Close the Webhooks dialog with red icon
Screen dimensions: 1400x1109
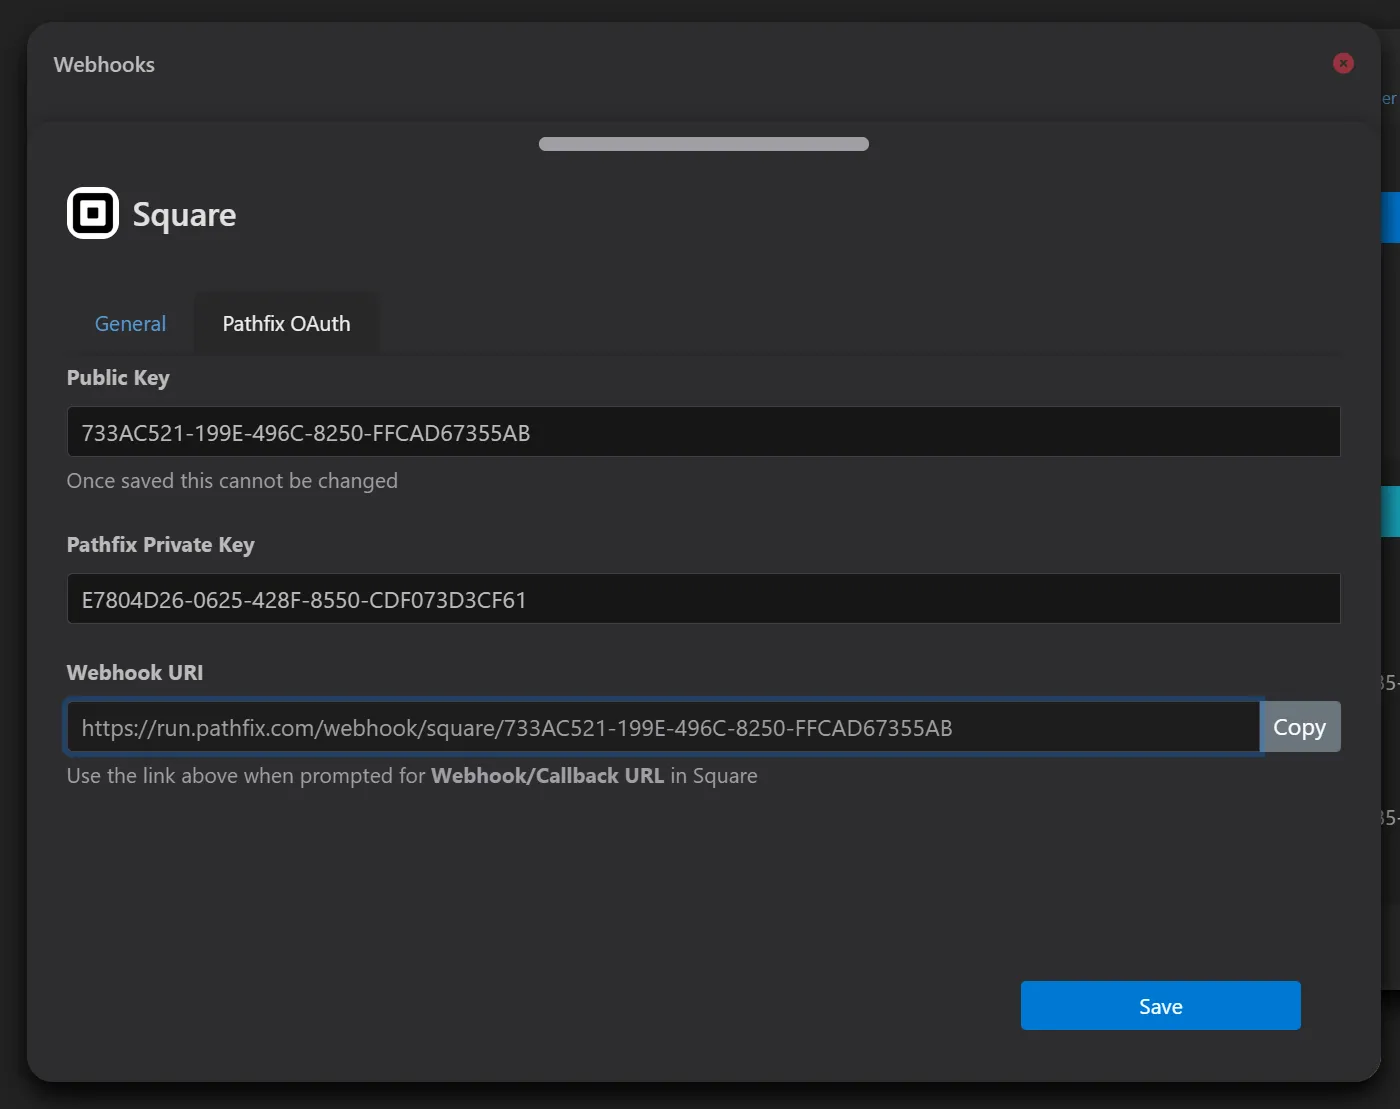click(x=1343, y=63)
